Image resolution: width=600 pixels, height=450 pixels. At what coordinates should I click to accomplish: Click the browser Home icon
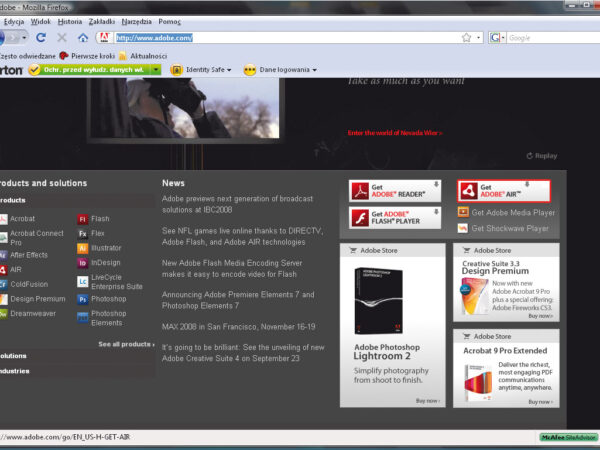83,37
